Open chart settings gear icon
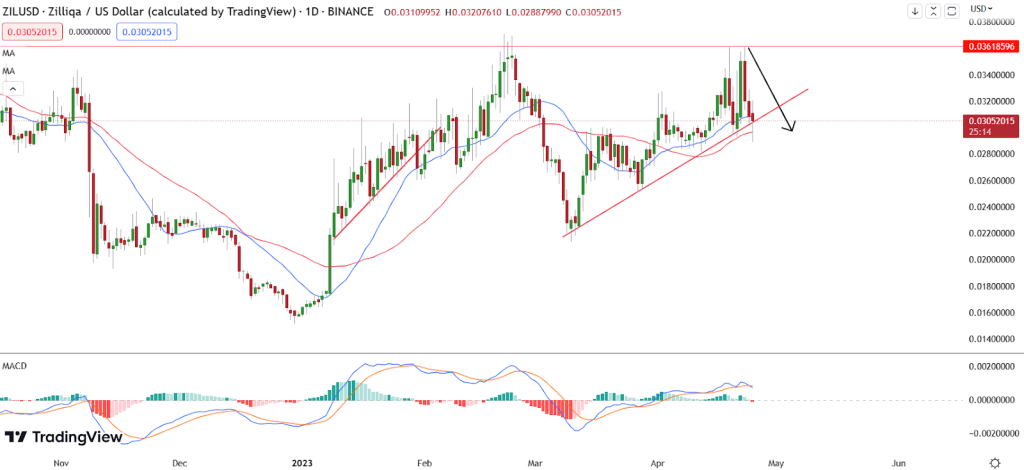 click(995, 462)
